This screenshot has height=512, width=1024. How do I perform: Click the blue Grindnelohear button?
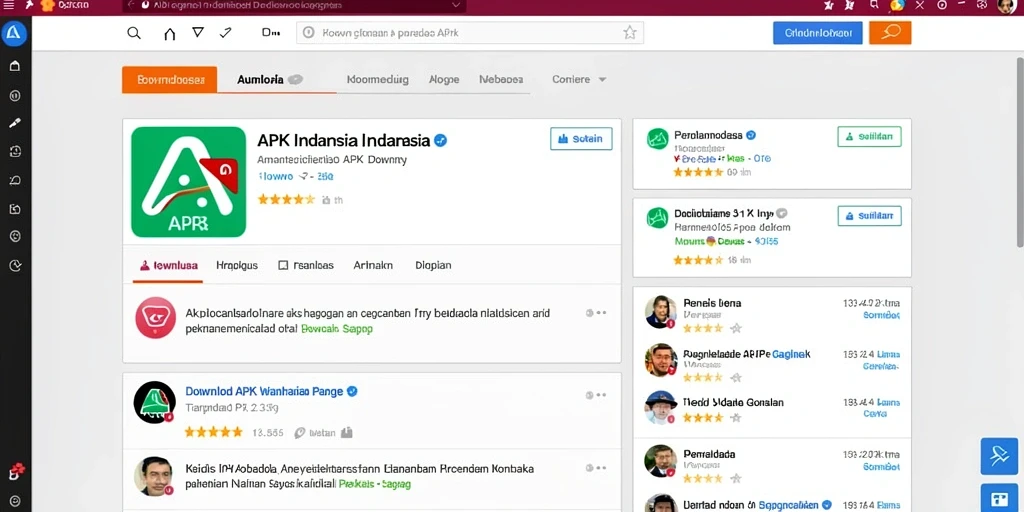(818, 33)
